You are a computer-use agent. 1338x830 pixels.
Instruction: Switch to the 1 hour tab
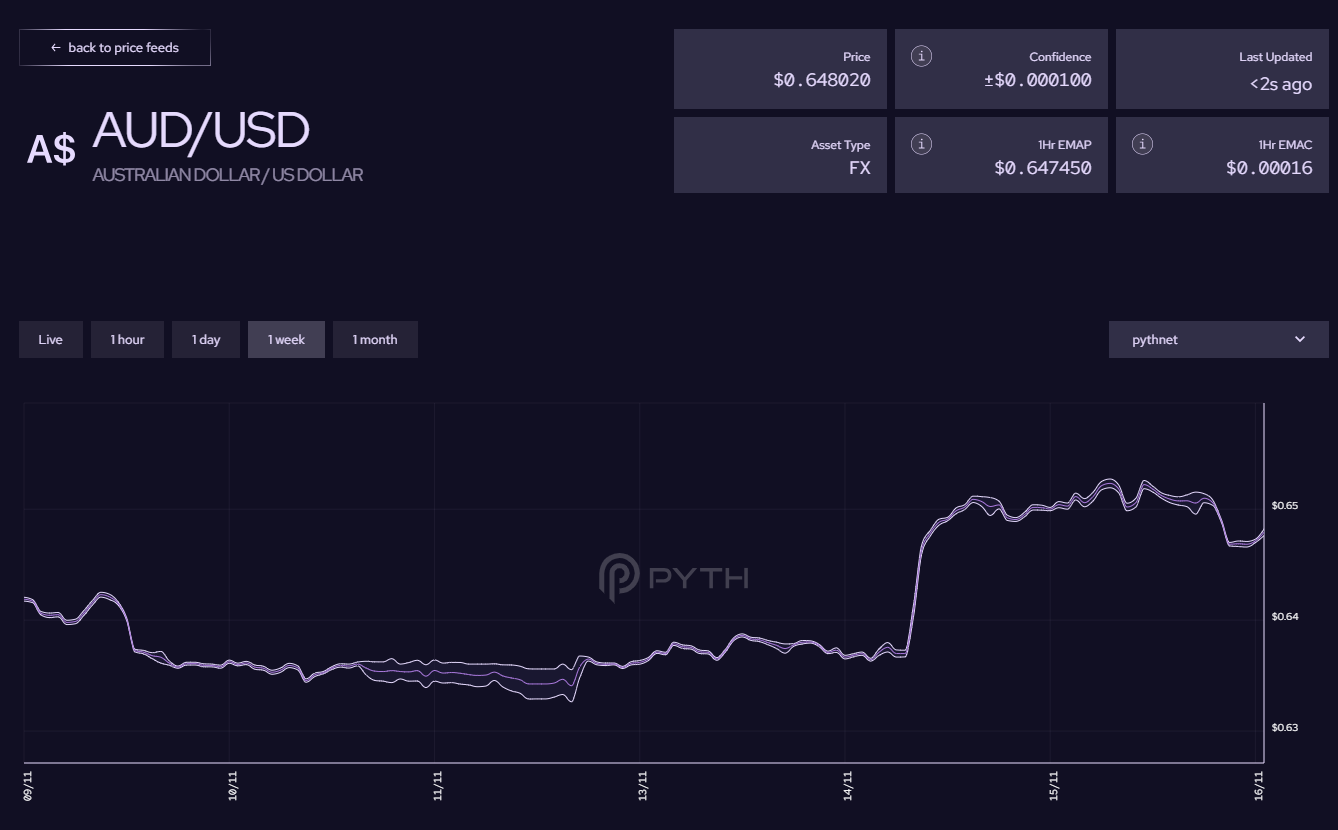point(127,339)
